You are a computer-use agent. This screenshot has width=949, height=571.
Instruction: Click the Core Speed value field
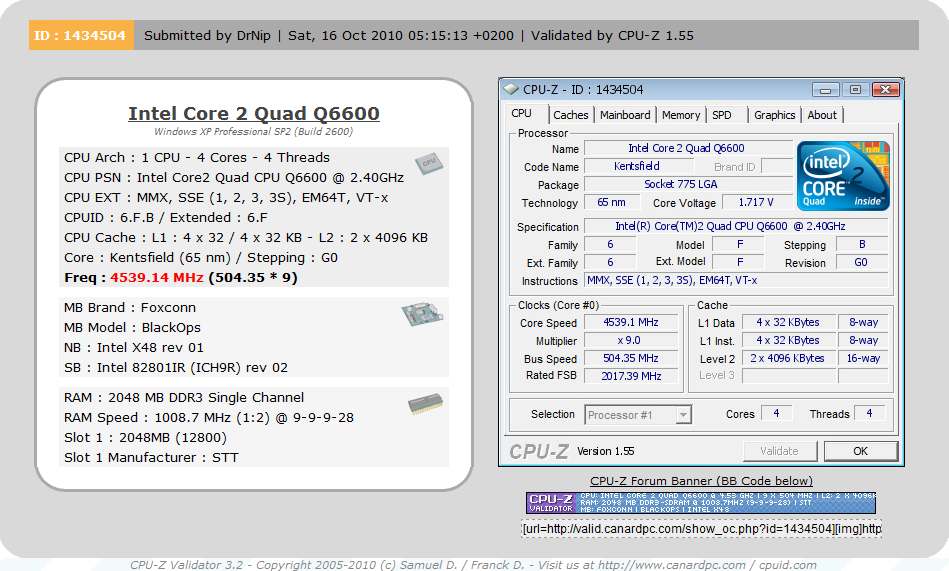(631, 323)
